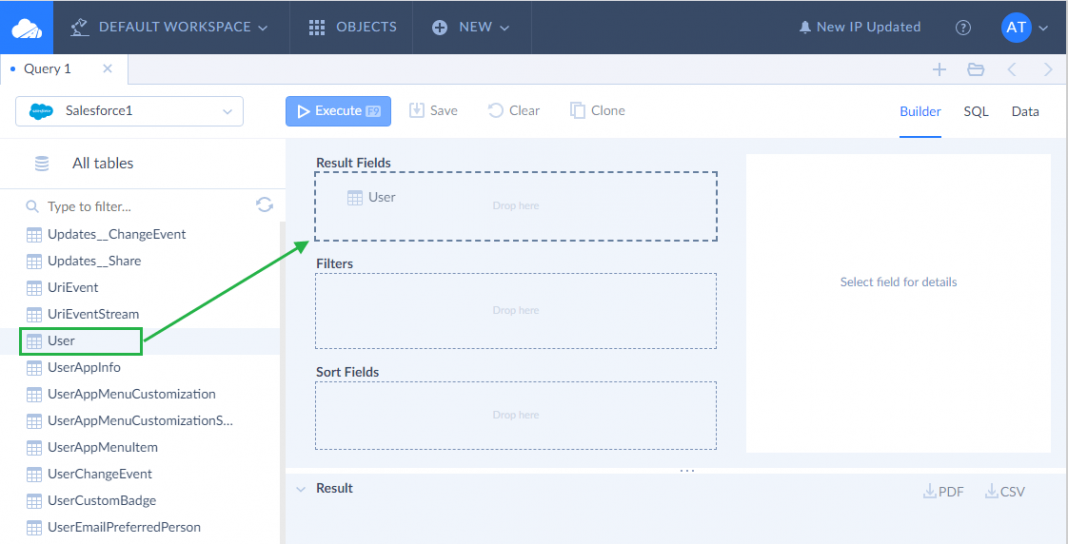Switch to the SQL tab
Viewport: 1068px width, 544px height.
[975, 111]
